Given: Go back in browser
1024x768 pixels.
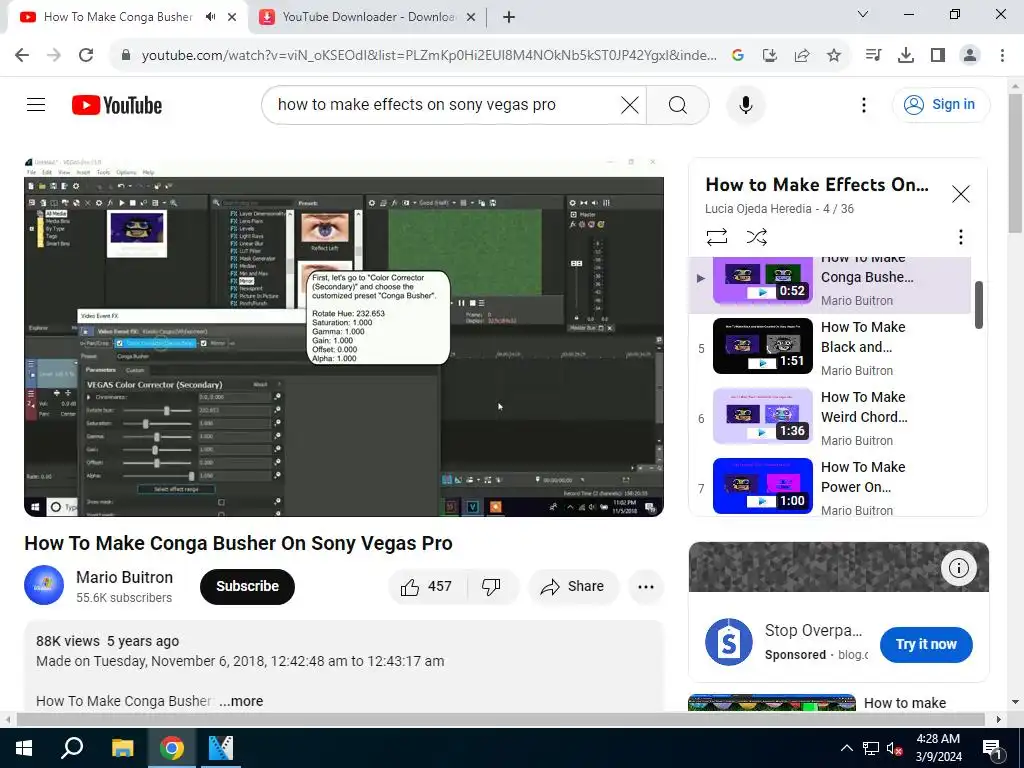Looking at the screenshot, I should coord(22,55).
